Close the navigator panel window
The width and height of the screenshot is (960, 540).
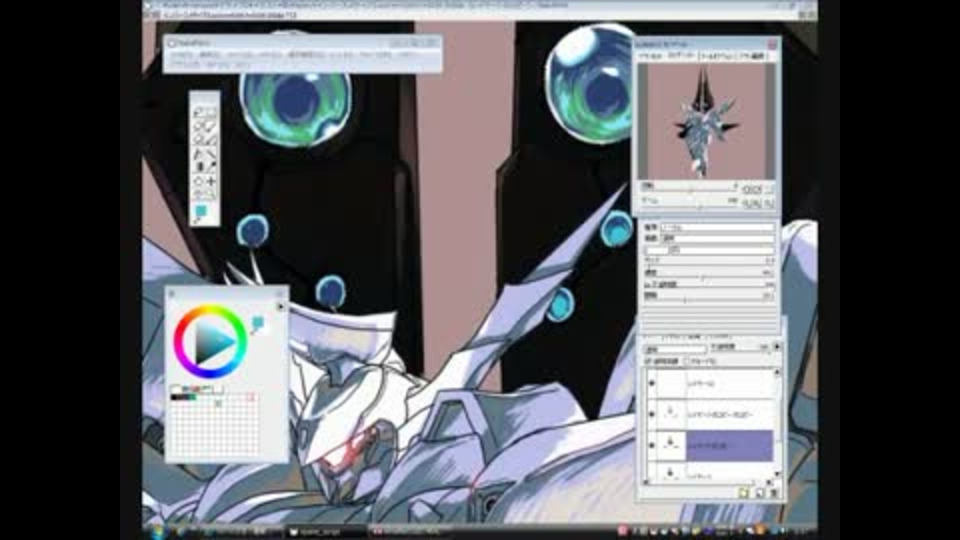tap(772, 45)
